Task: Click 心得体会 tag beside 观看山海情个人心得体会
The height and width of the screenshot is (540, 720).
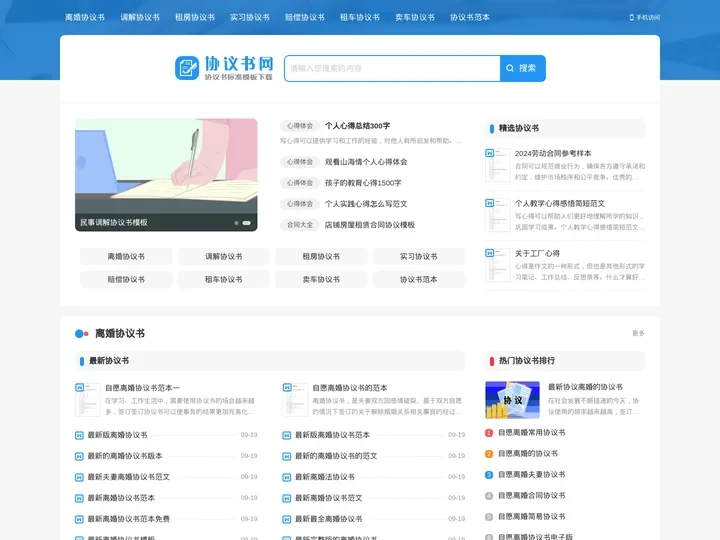Action: 300,162
